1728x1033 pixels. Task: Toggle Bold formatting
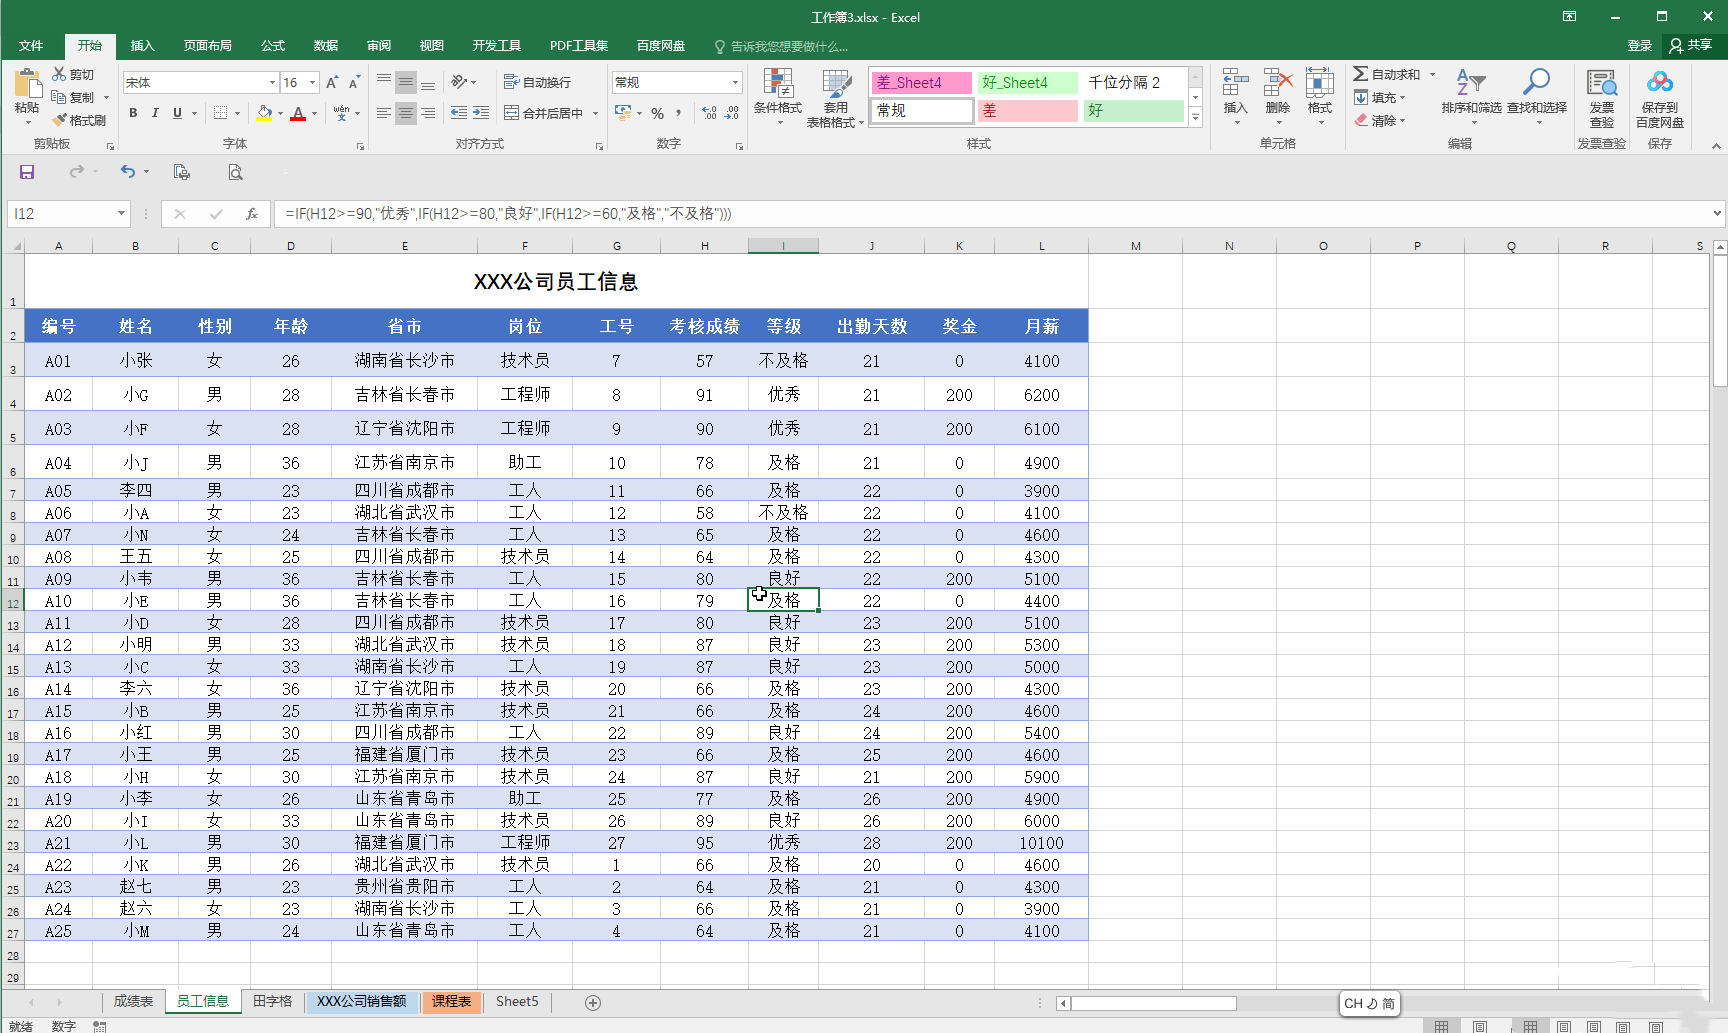tap(133, 113)
